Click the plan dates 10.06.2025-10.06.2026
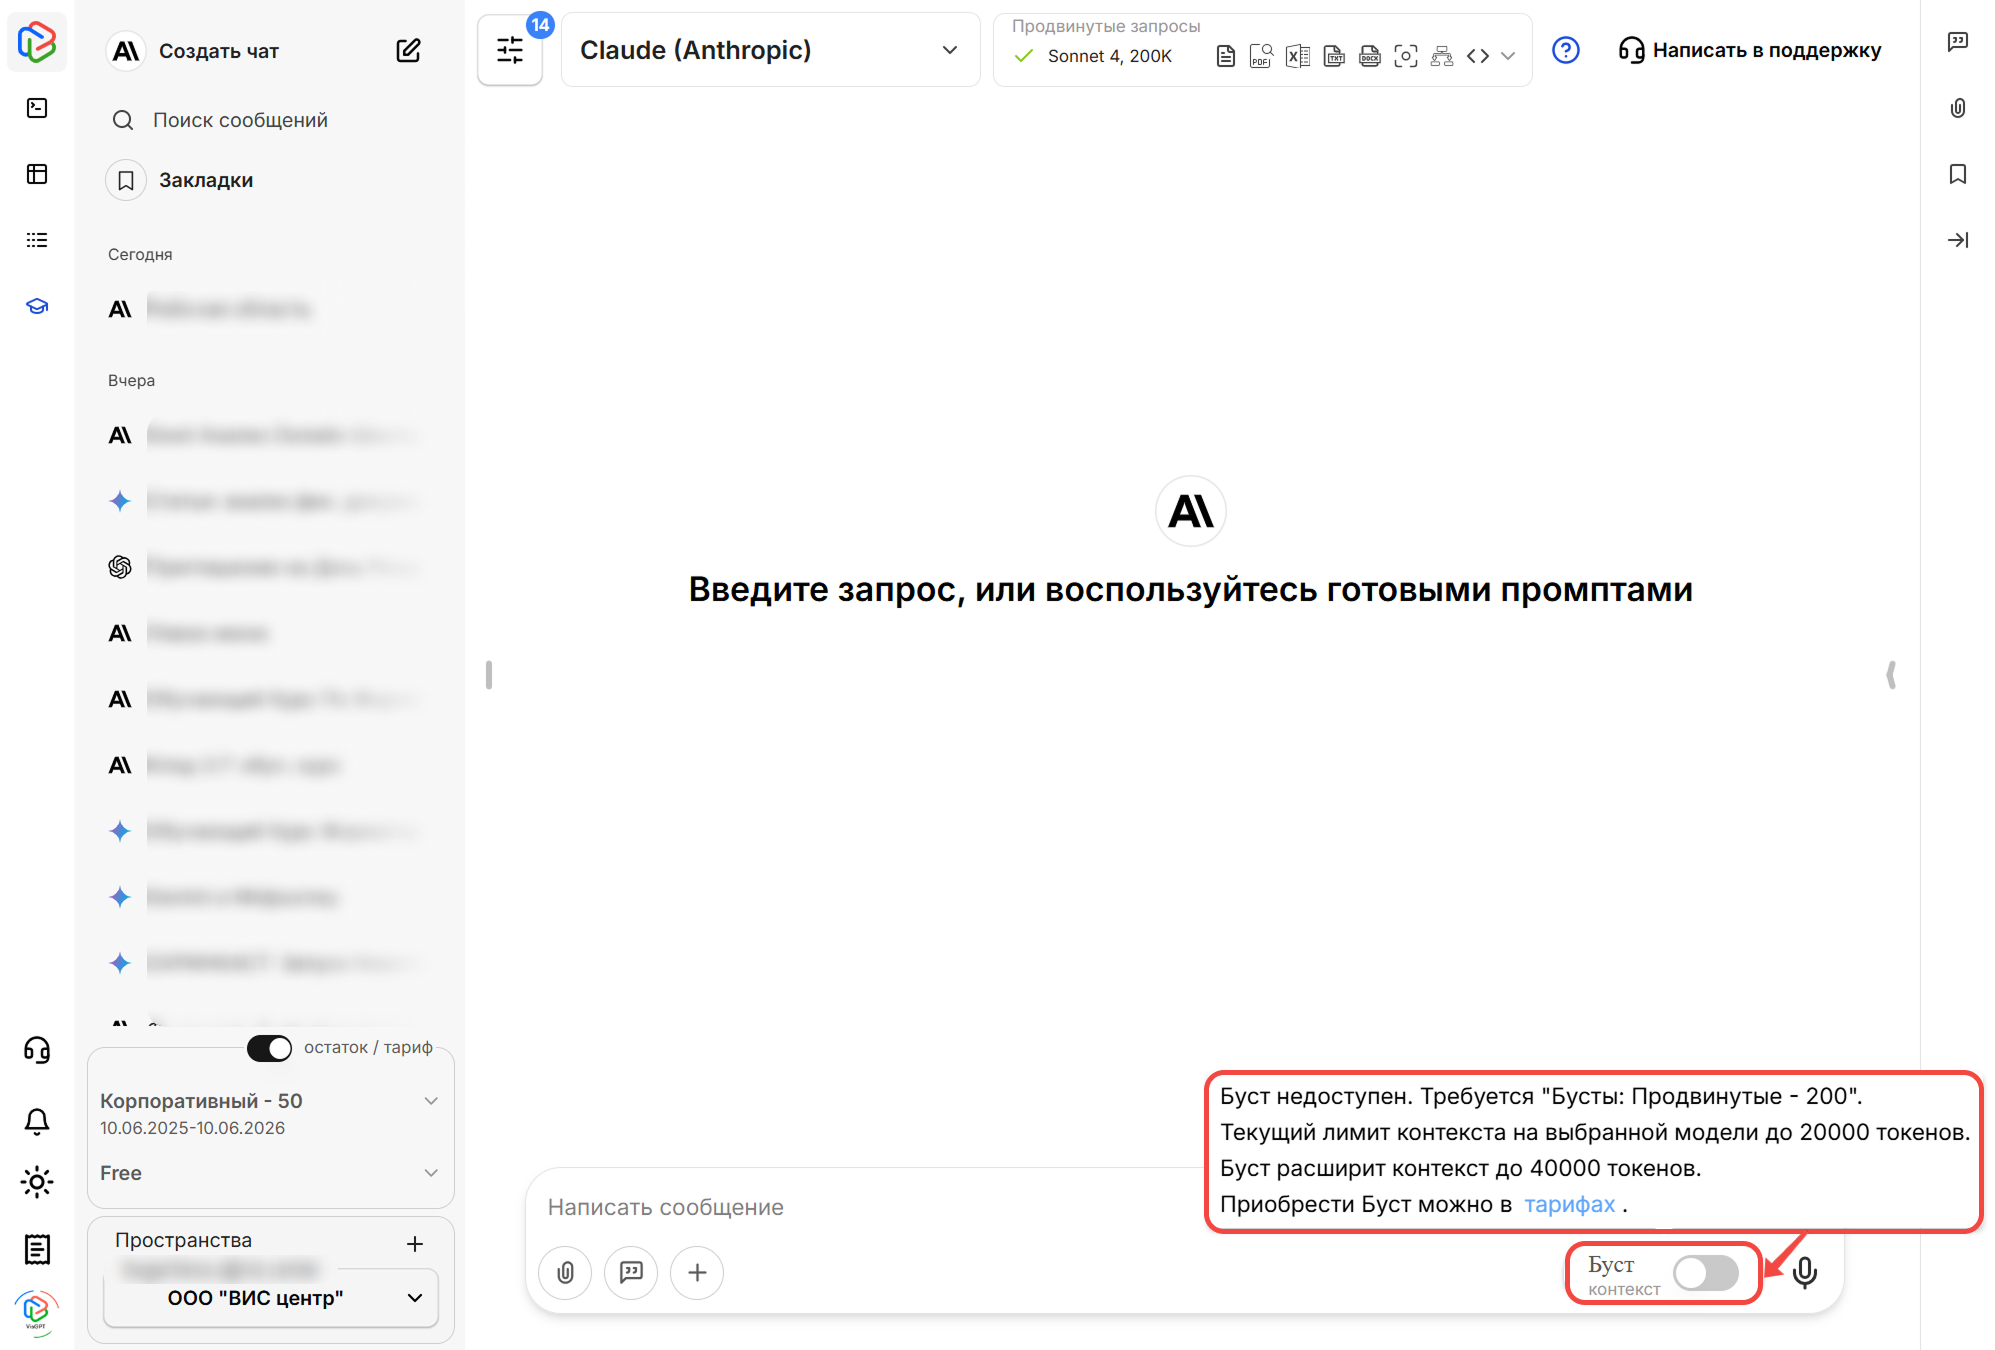1995x1350 pixels. click(192, 1128)
